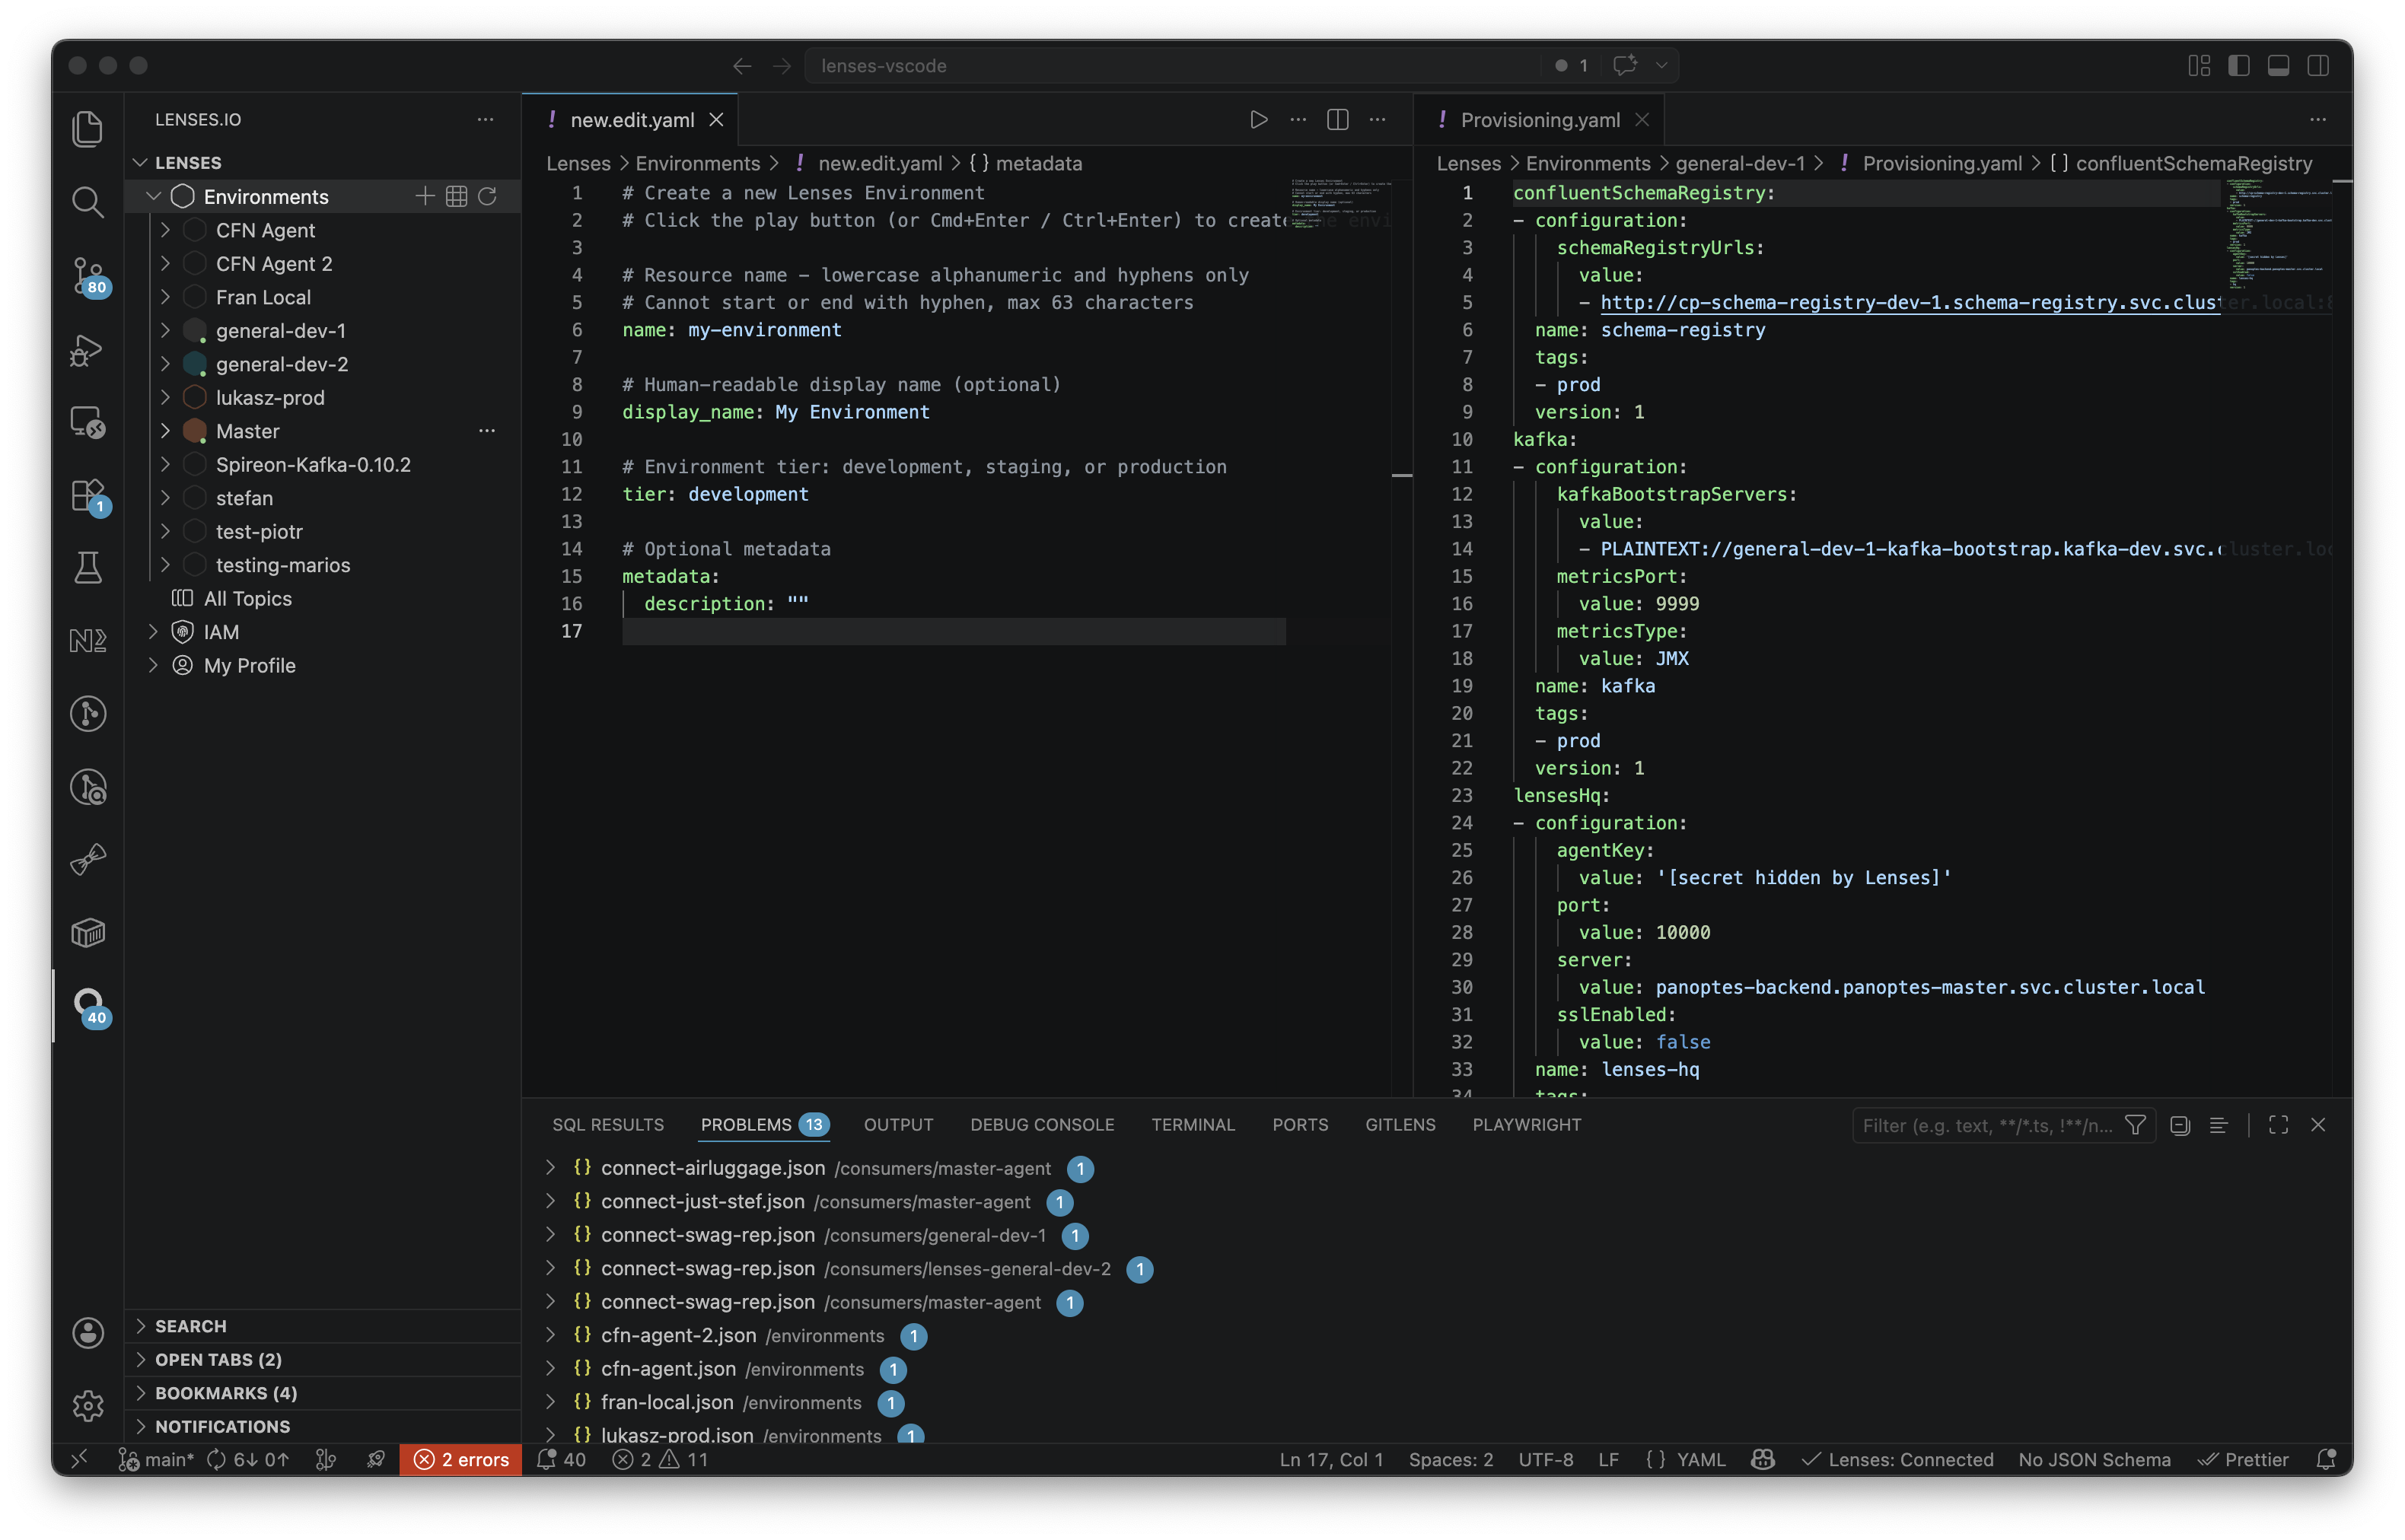Open Extensions view in activity bar

click(x=88, y=495)
